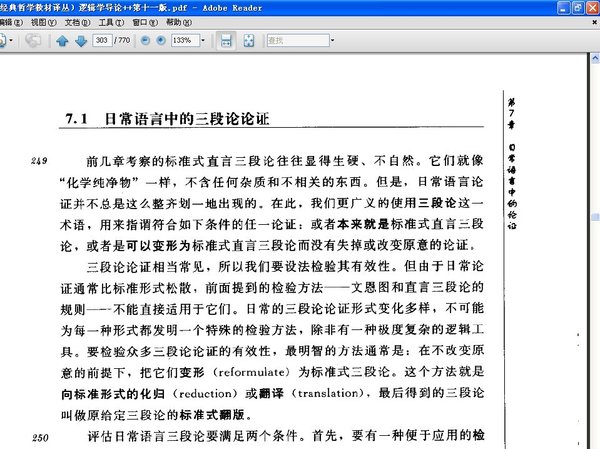Image resolution: width=600 pixels, height=449 pixels.
Task: Click the word reformulate in the text
Action: pos(251,372)
